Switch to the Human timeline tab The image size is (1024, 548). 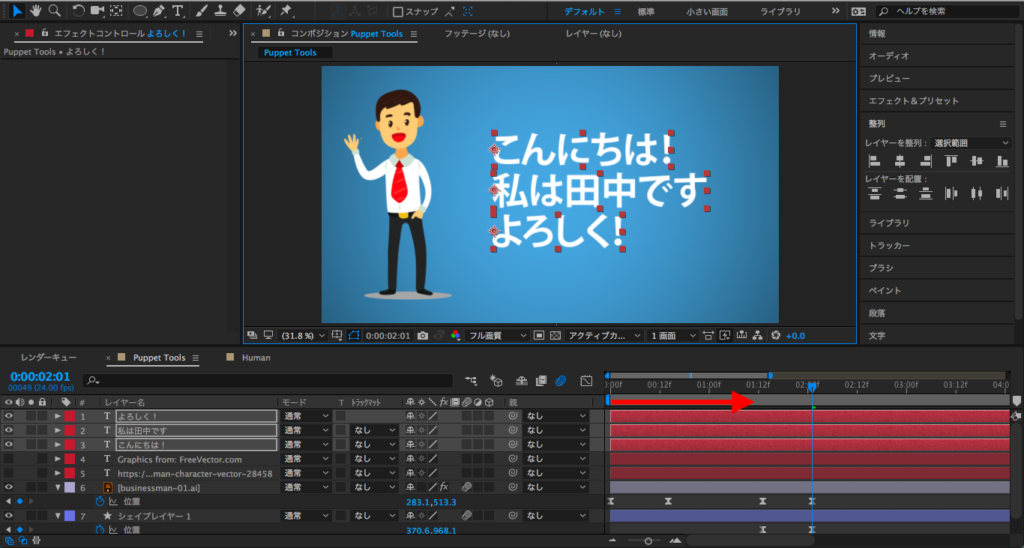pyautogui.click(x=255, y=357)
